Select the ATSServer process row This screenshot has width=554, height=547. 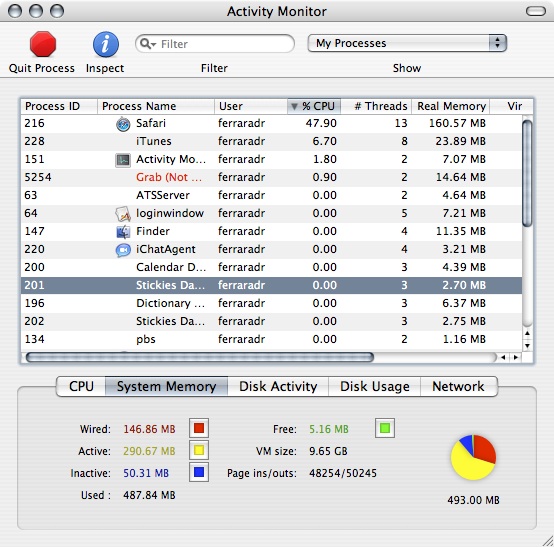click(271, 195)
